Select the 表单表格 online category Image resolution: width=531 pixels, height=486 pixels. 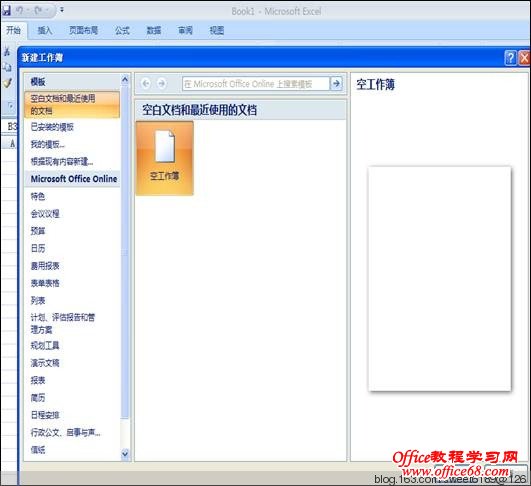point(45,283)
